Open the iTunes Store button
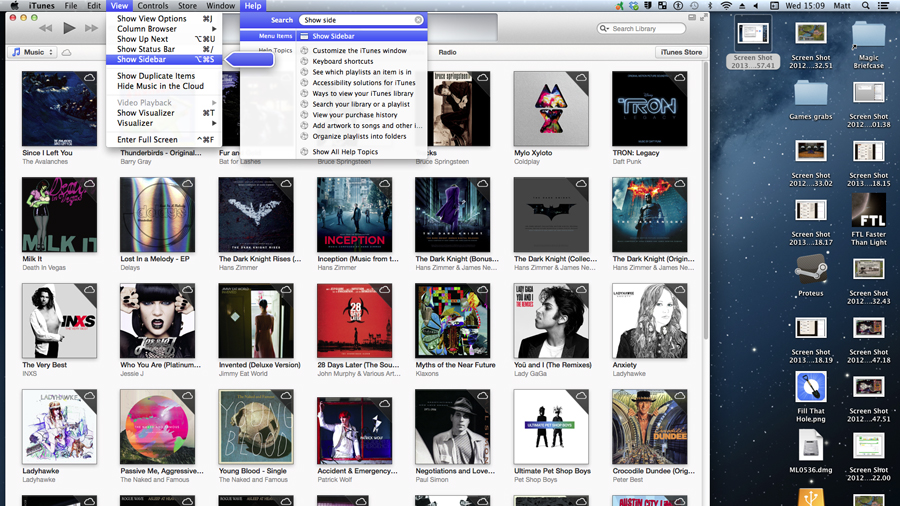Screen dimensions: 900x506 (x=681, y=52)
